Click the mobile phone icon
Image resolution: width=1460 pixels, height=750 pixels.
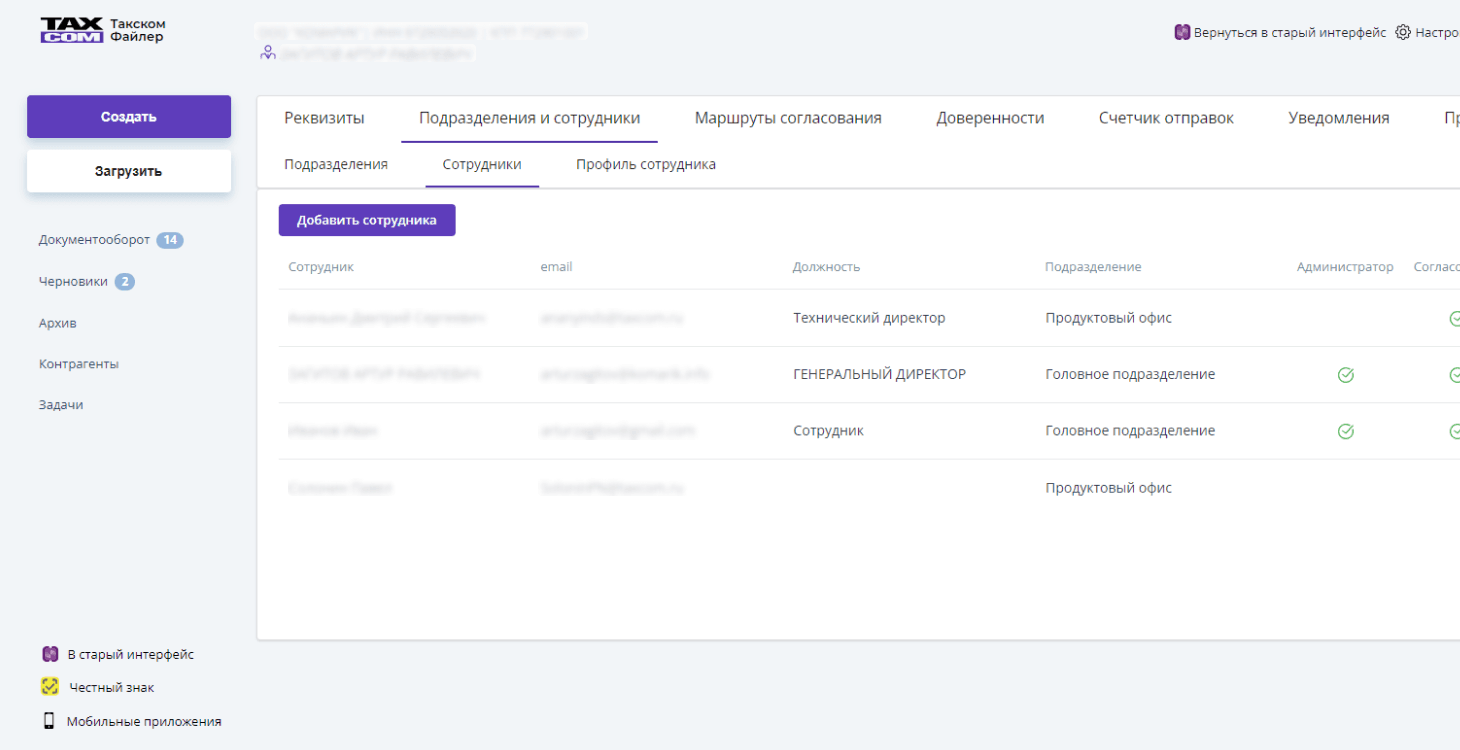[x=49, y=720]
